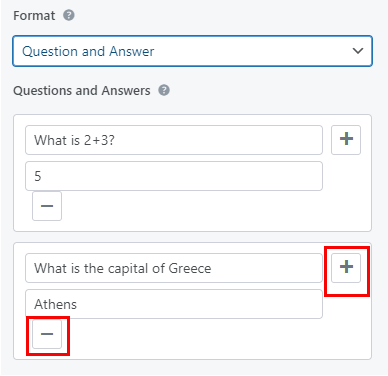This screenshot has height=376, width=388.
Task: Focus the answer field containing 5
Action: pyautogui.click(x=174, y=176)
